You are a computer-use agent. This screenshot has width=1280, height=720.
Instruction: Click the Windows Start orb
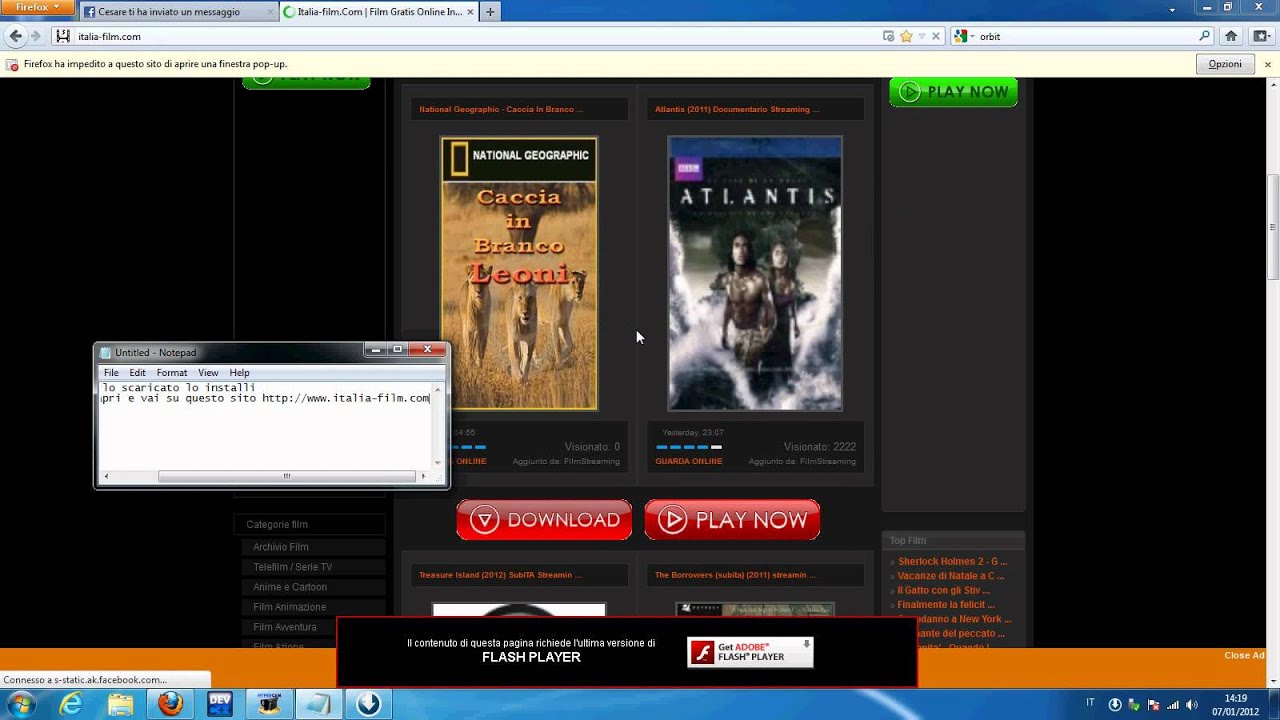tap(20, 704)
